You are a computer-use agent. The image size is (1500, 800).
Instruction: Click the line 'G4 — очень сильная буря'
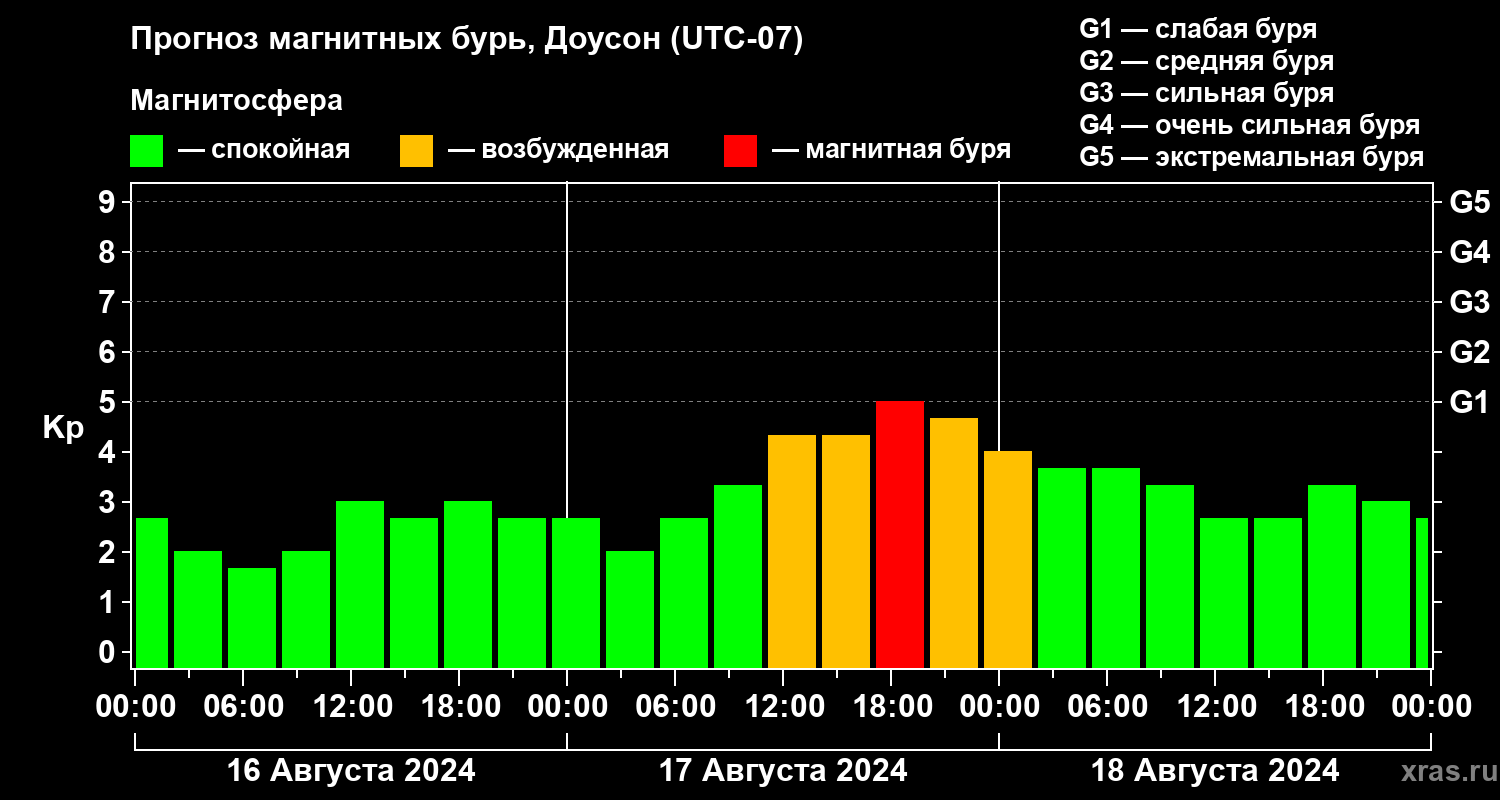[x=1250, y=125]
